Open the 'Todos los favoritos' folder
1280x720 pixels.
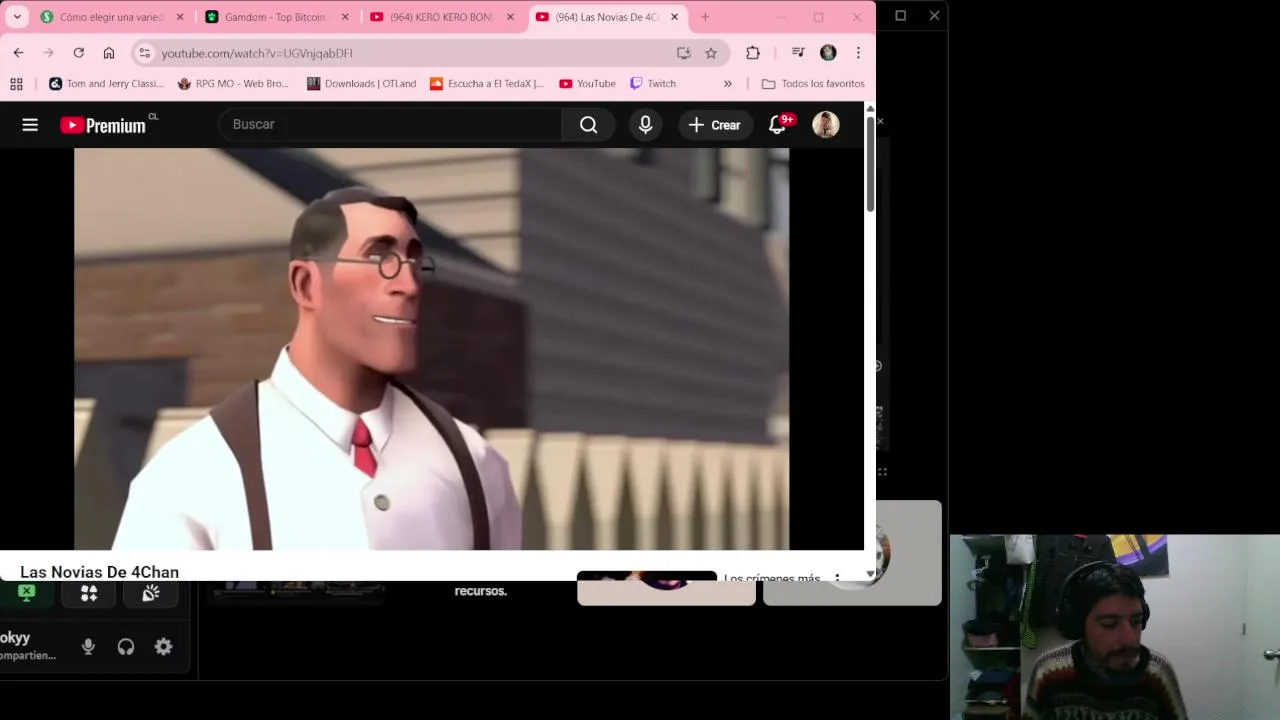click(813, 84)
